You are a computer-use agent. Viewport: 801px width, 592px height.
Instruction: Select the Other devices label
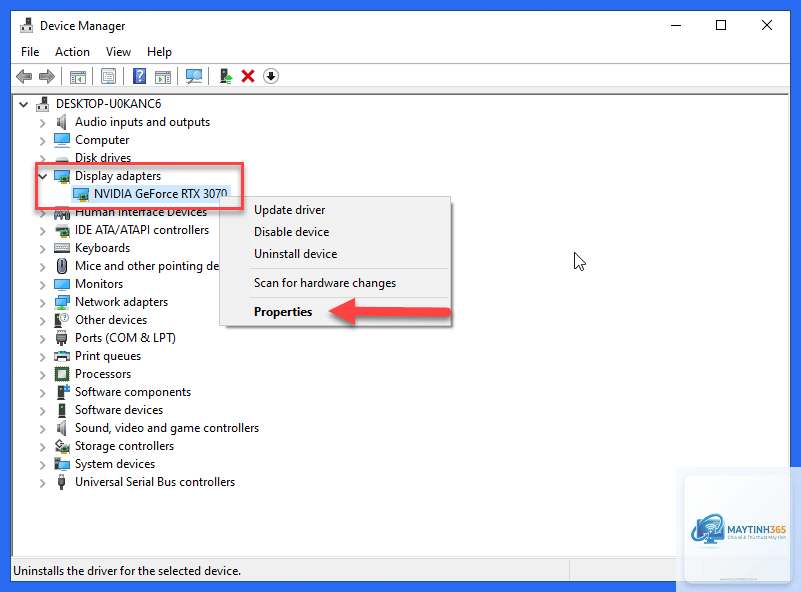111,320
